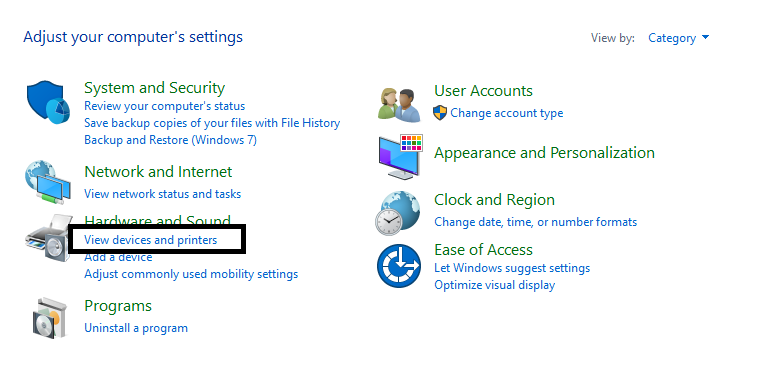Open Adjust commonly used mobility settings

click(x=191, y=274)
